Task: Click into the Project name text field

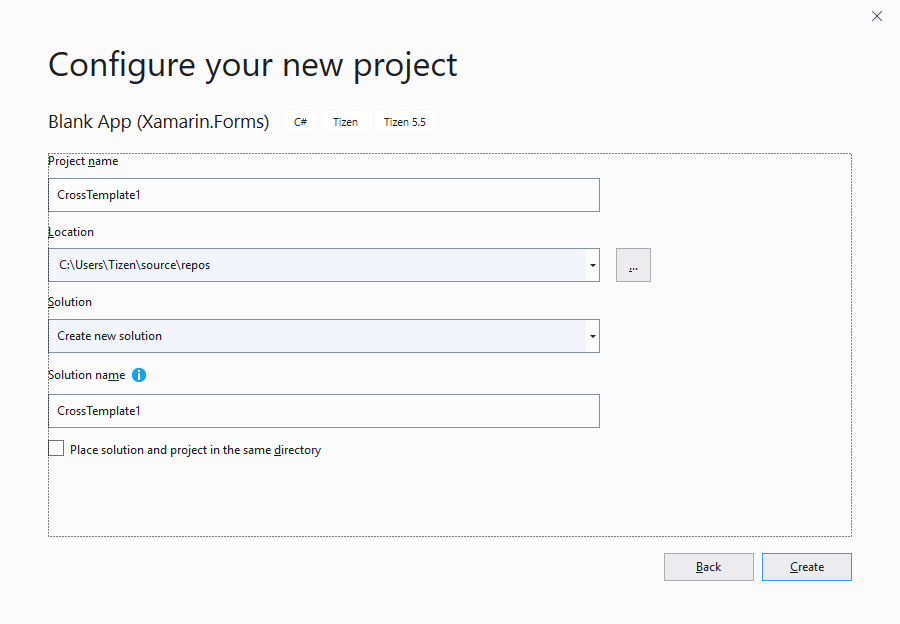Action: 323,195
